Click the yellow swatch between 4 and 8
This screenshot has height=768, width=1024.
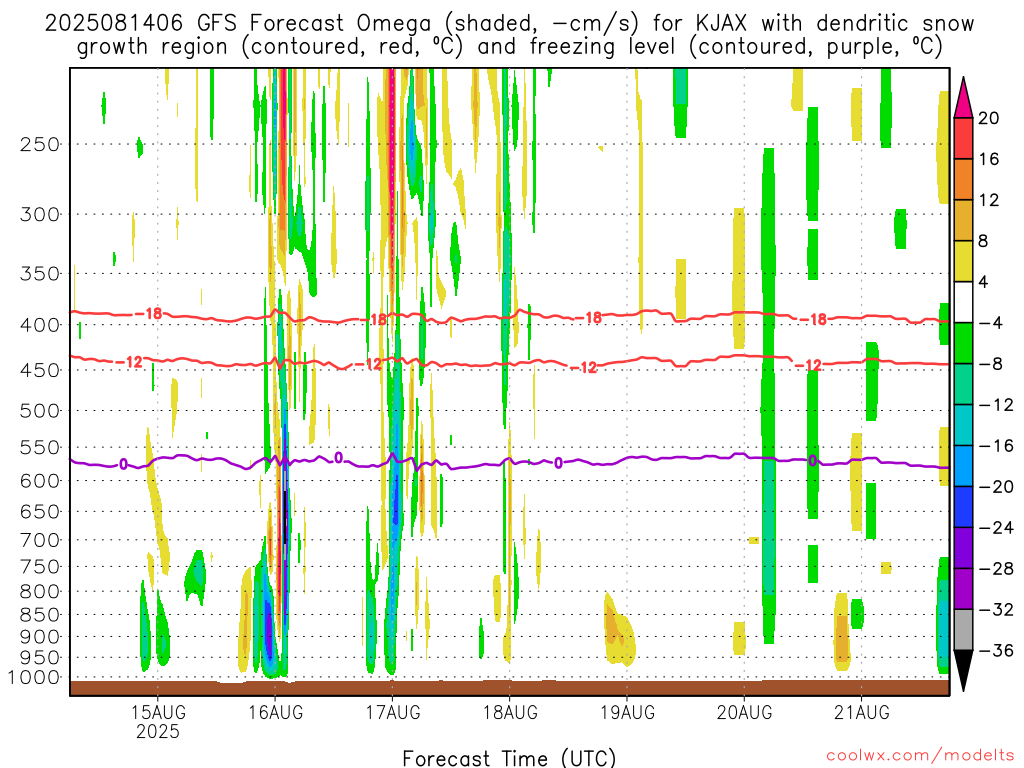click(x=963, y=262)
